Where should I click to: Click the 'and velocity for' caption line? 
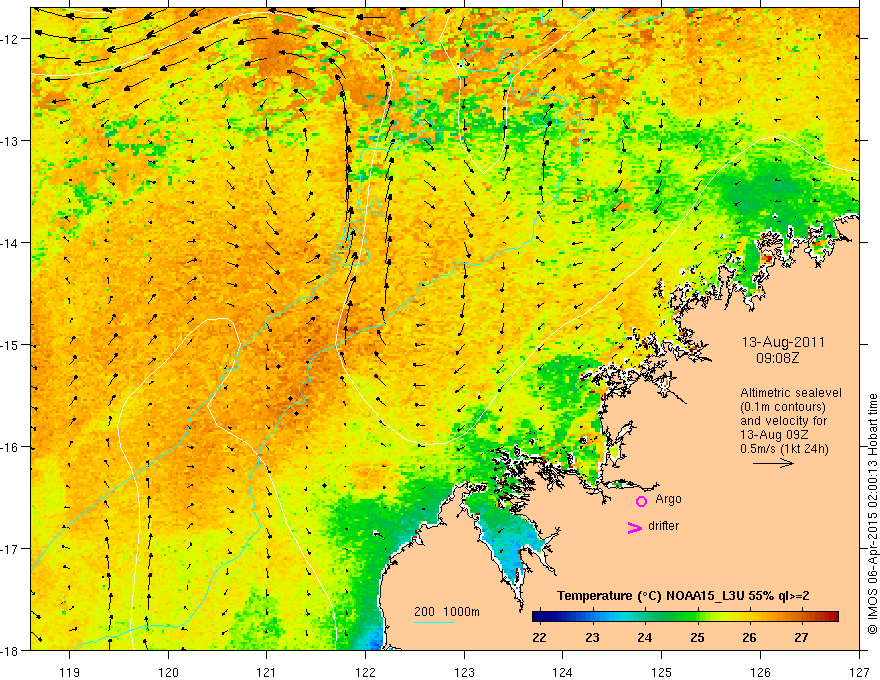click(783, 421)
